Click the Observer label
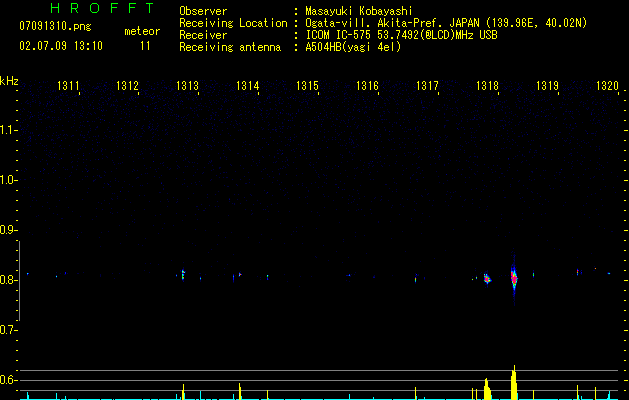The height and width of the screenshot is (400, 629). 203,11
